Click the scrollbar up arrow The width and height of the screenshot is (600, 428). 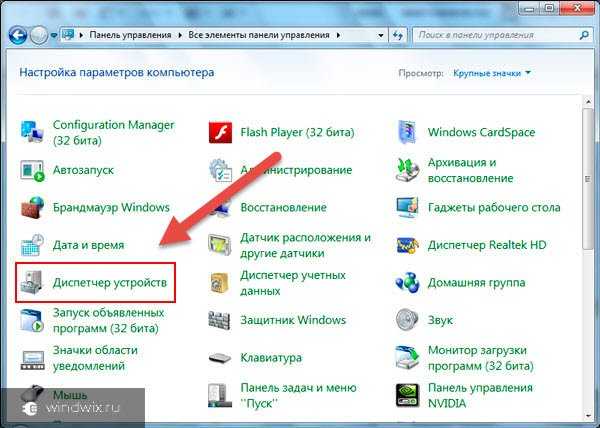coord(588,101)
